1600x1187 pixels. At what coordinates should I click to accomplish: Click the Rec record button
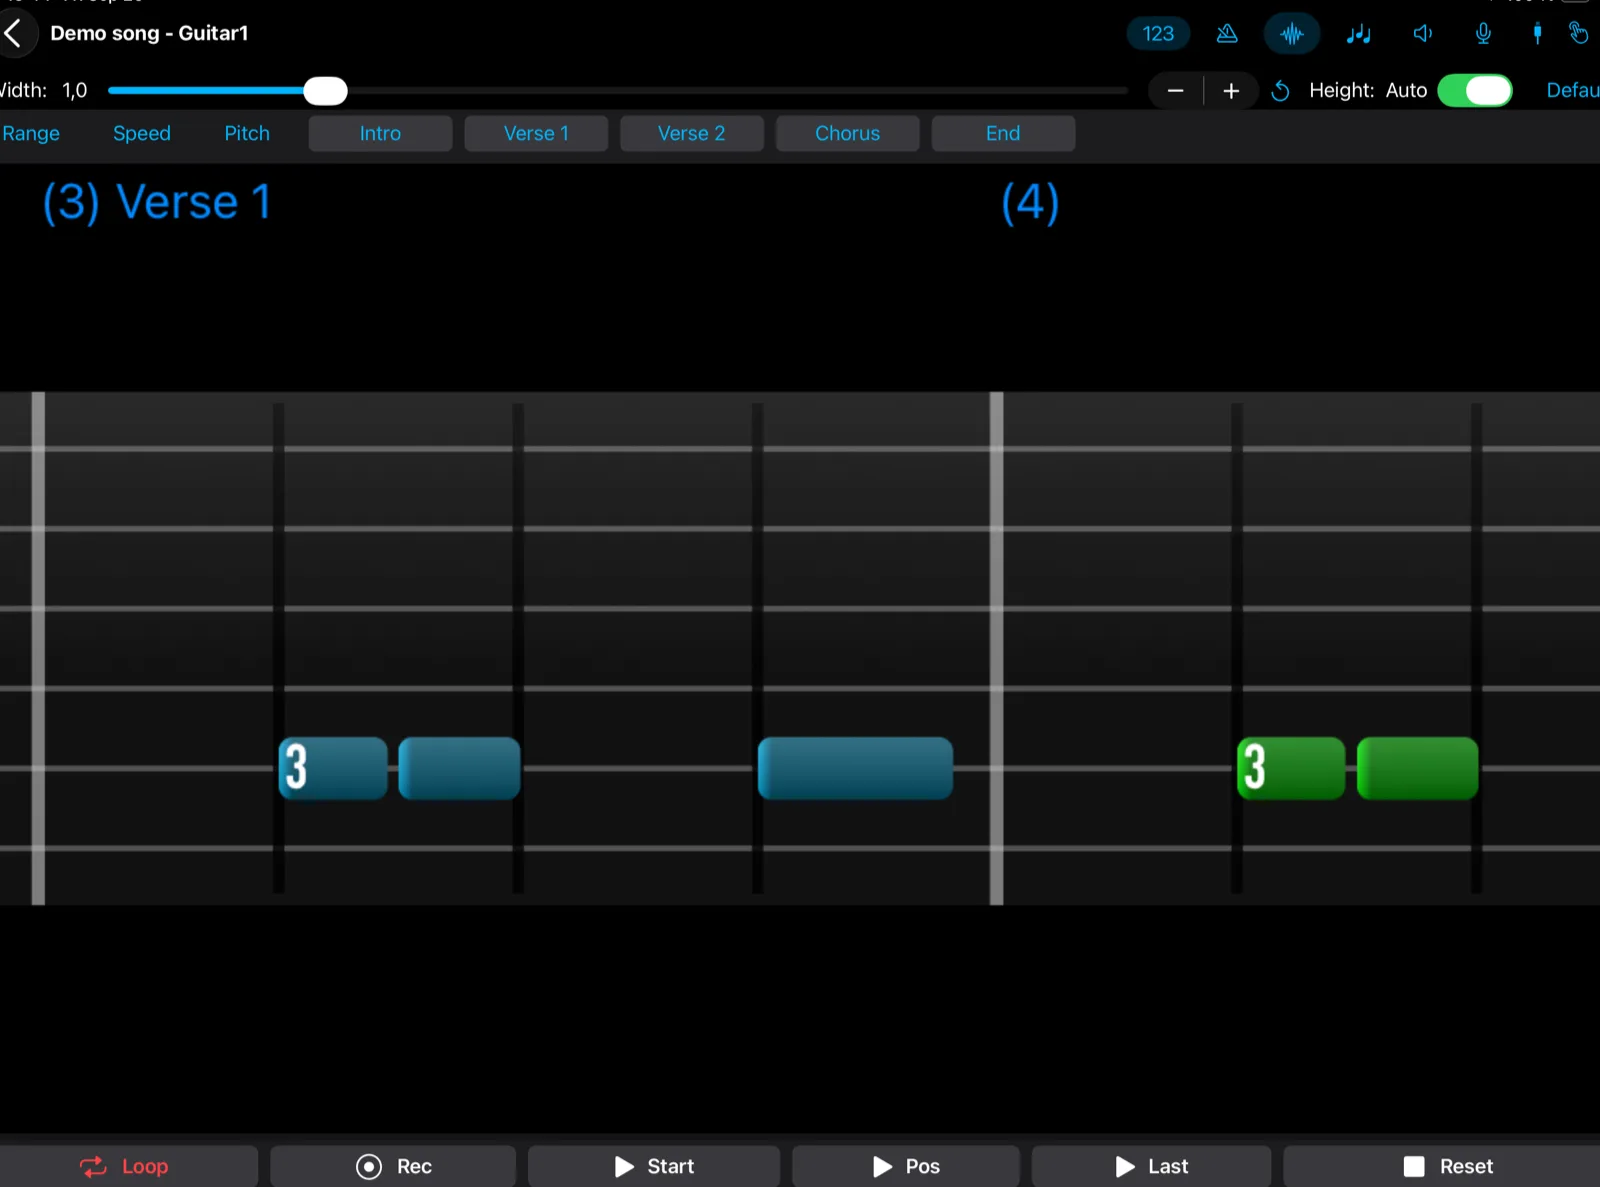393,1166
